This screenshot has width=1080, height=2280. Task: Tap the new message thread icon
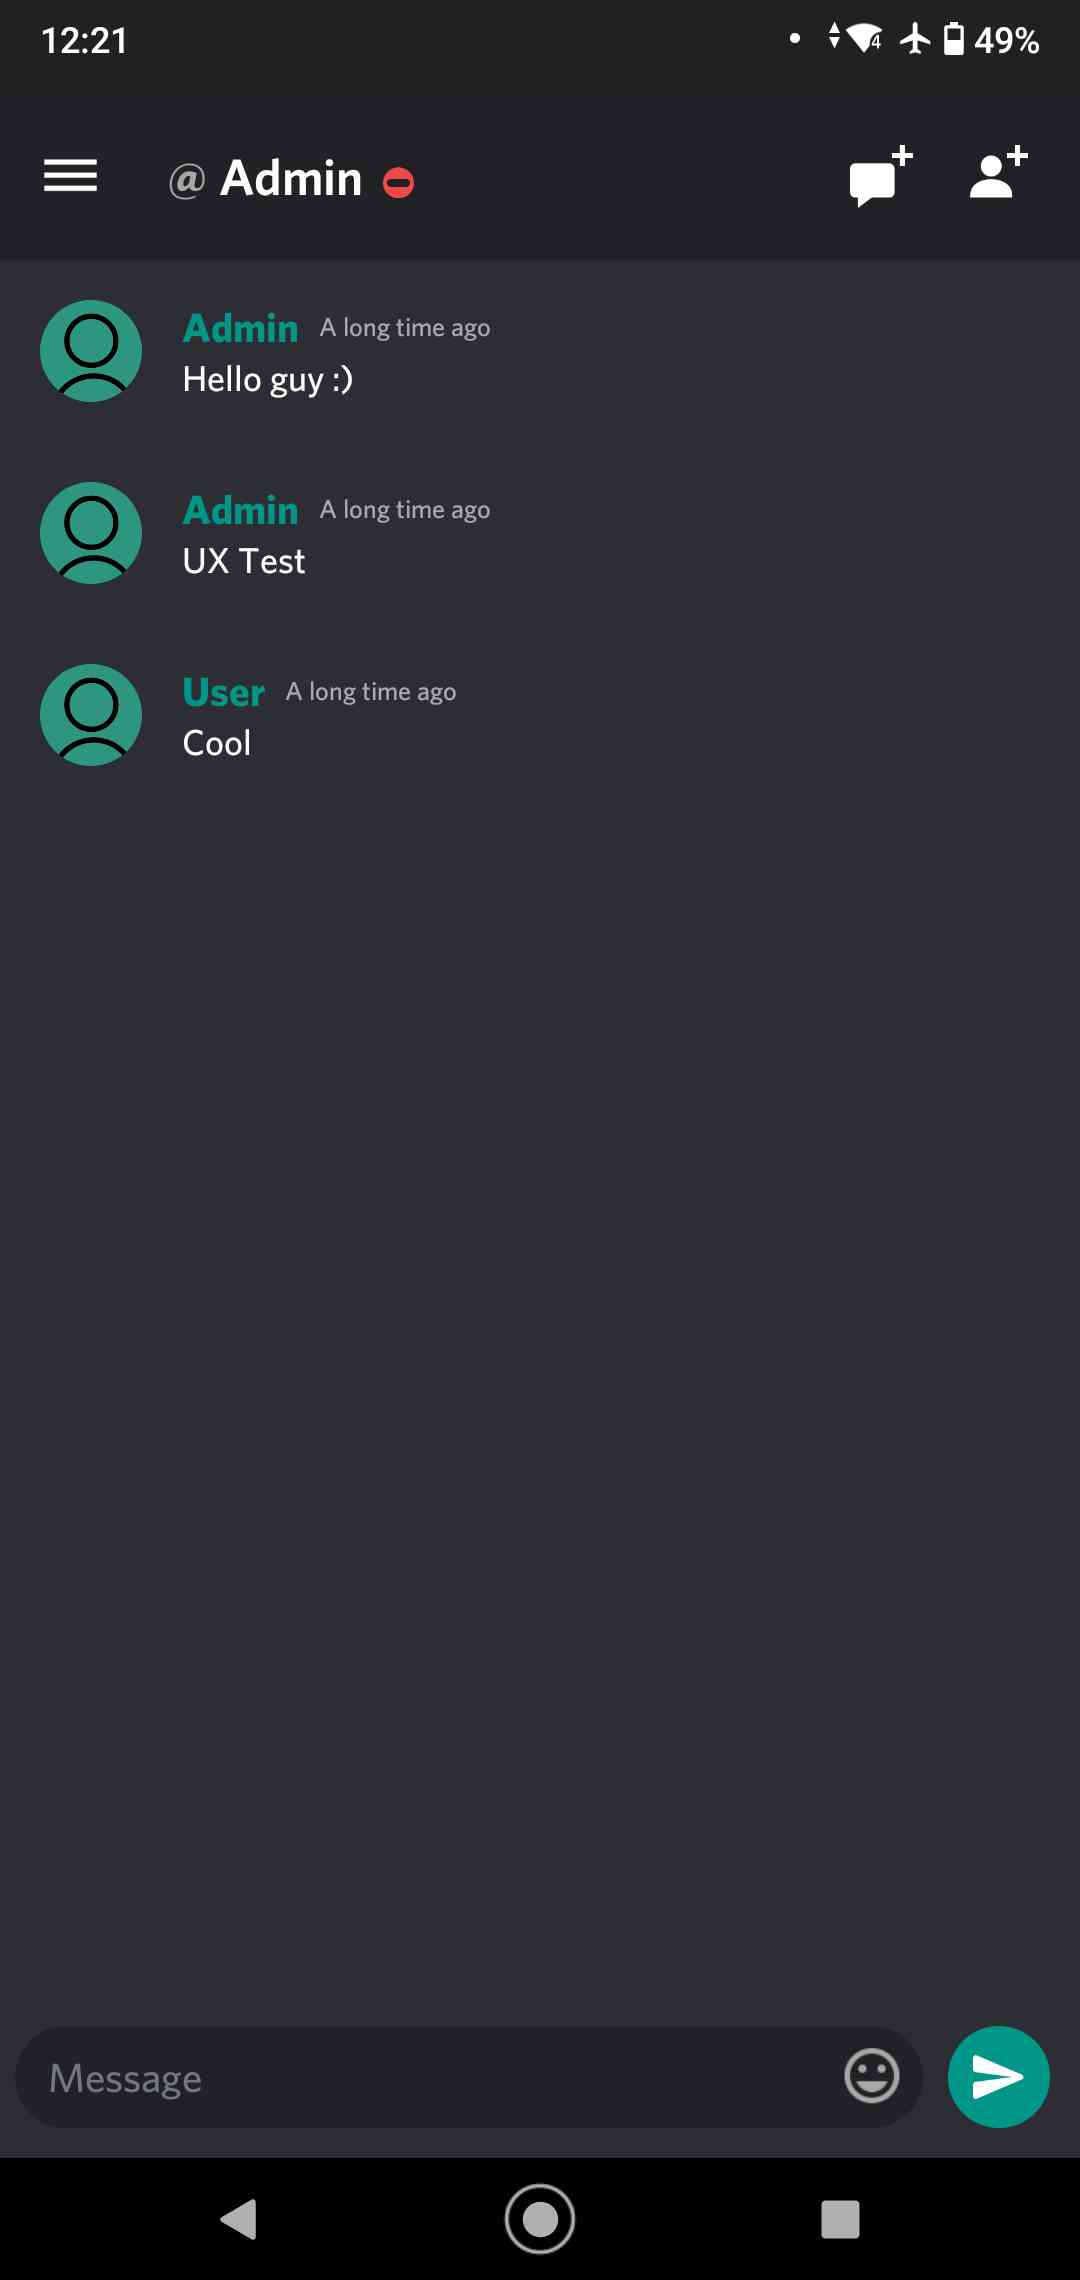tap(881, 176)
